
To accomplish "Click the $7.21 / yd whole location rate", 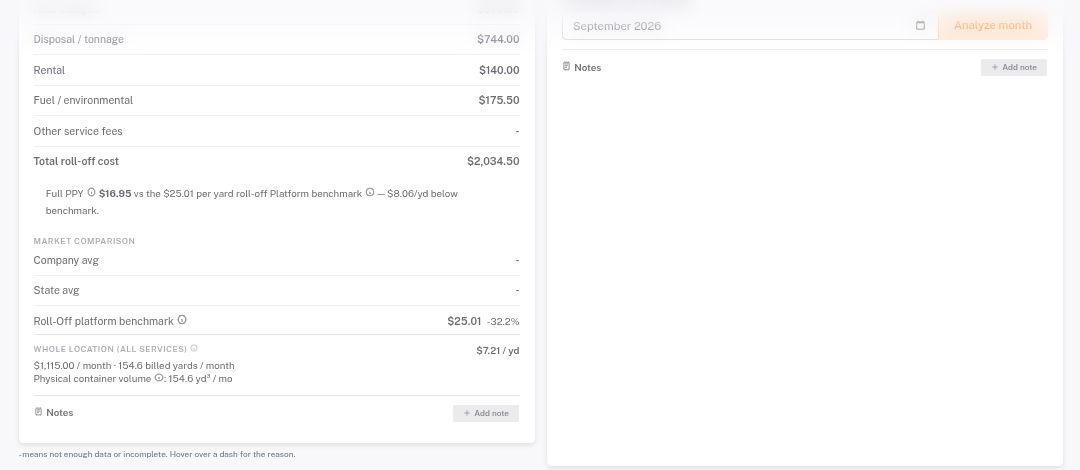I will point(497,351).
